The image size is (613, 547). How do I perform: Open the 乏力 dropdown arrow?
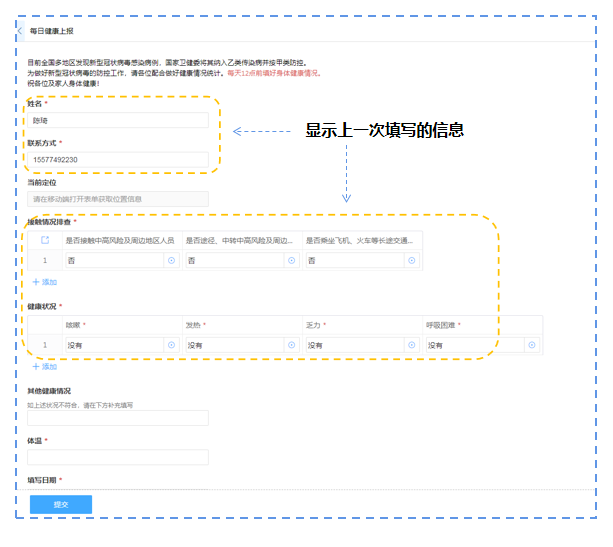click(411, 345)
